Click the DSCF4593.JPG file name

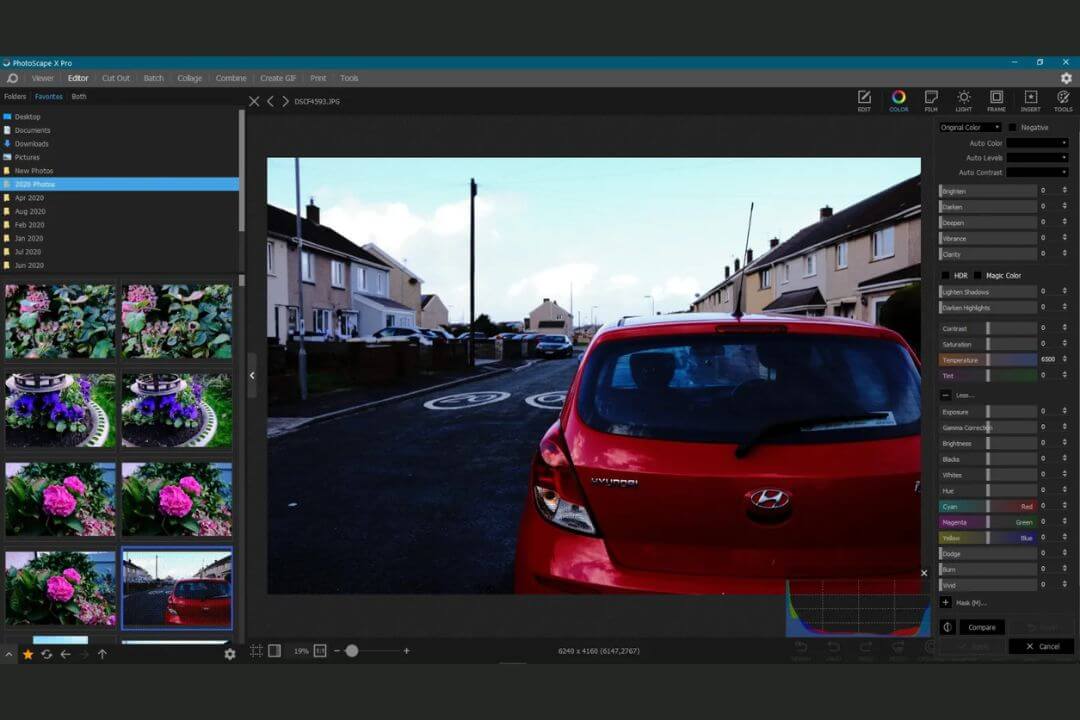tap(317, 101)
